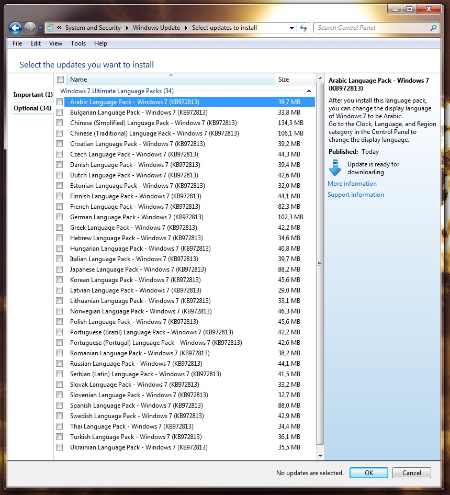The image size is (450, 495).
Task: Open address bar history dropdown arrow
Action: pyautogui.click(x=292, y=28)
